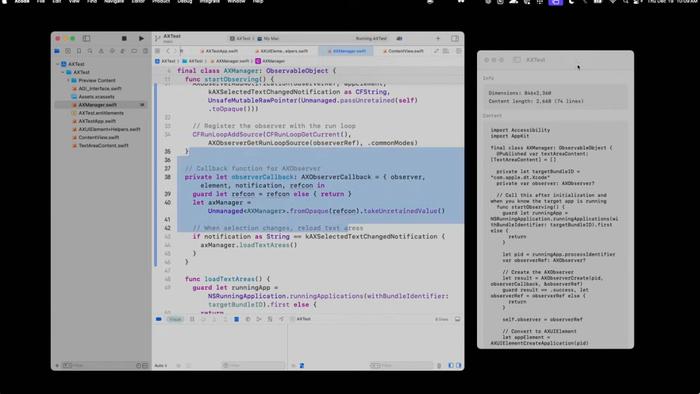Open the Report navigator icon
Screen dimensions: 700x394
145,51
